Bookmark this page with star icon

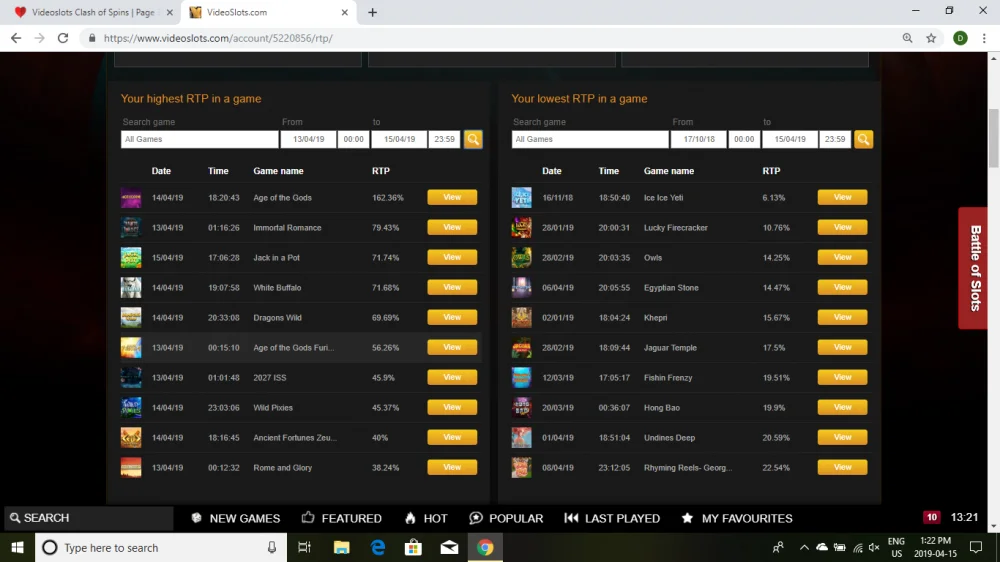click(x=931, y=38)
